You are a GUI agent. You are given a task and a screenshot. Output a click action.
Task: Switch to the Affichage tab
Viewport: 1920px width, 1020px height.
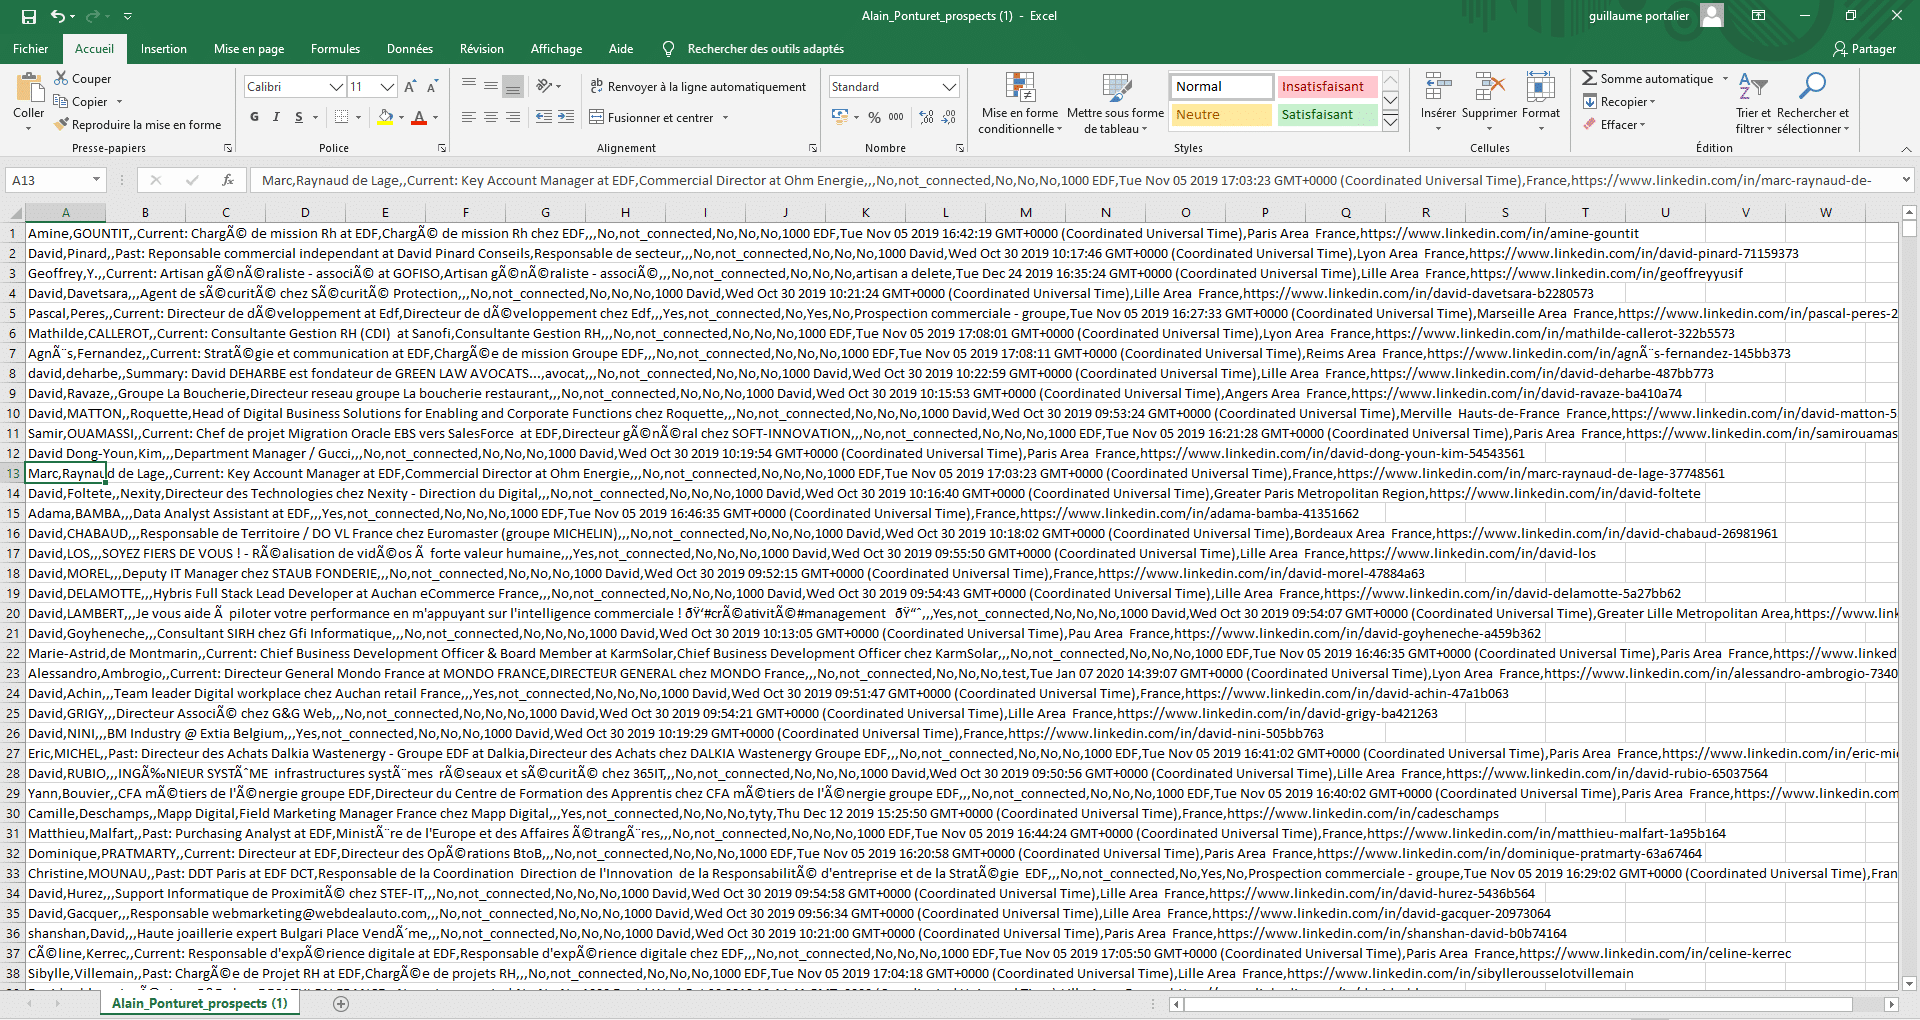[x=556, y=49]
